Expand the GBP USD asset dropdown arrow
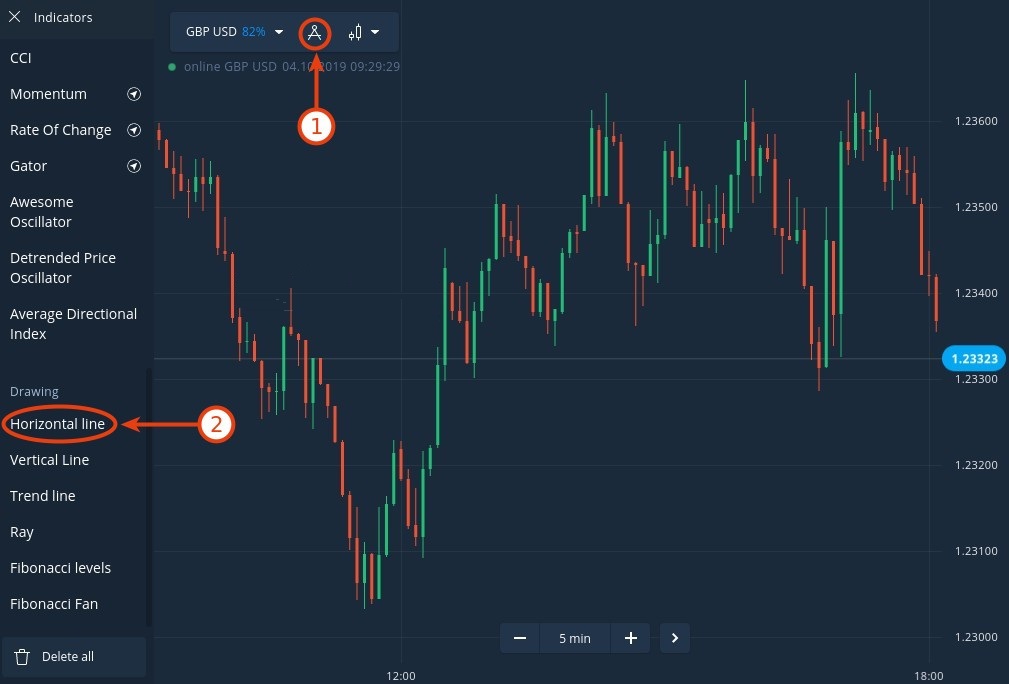Viewport: 1009px width, 684px height. coord(279,32)
